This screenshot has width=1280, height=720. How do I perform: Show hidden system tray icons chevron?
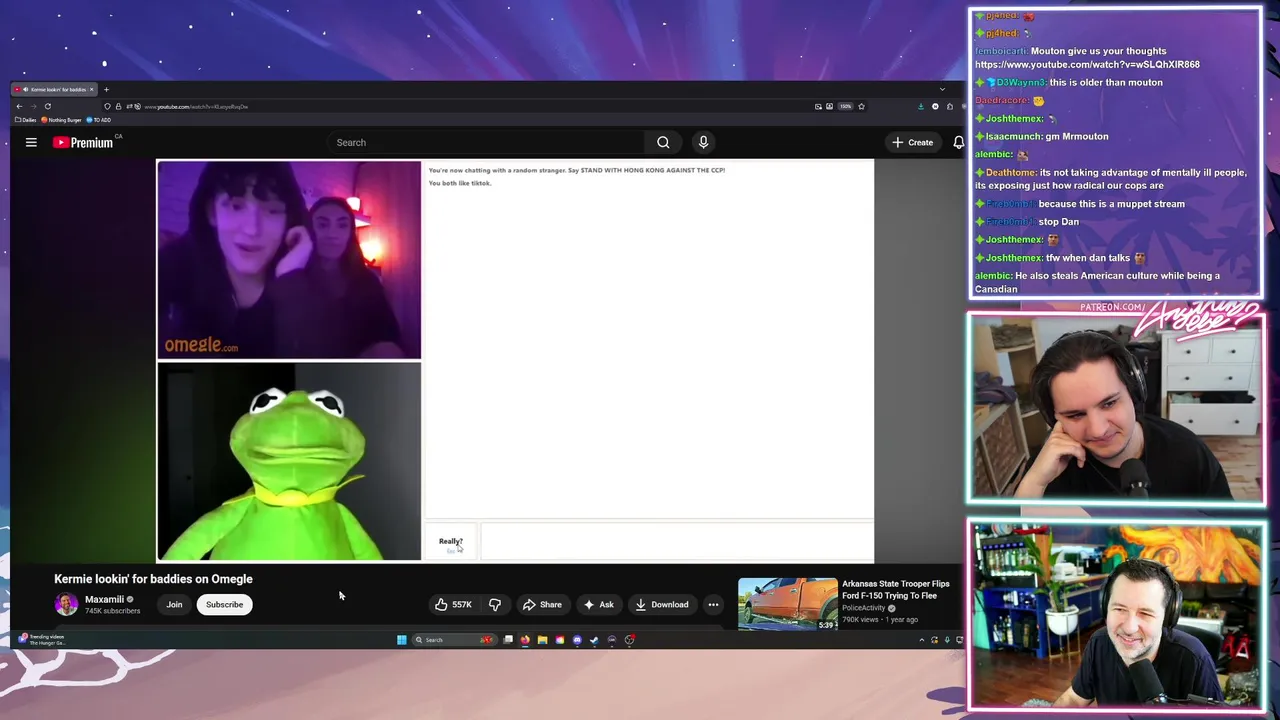coord(922,640)
